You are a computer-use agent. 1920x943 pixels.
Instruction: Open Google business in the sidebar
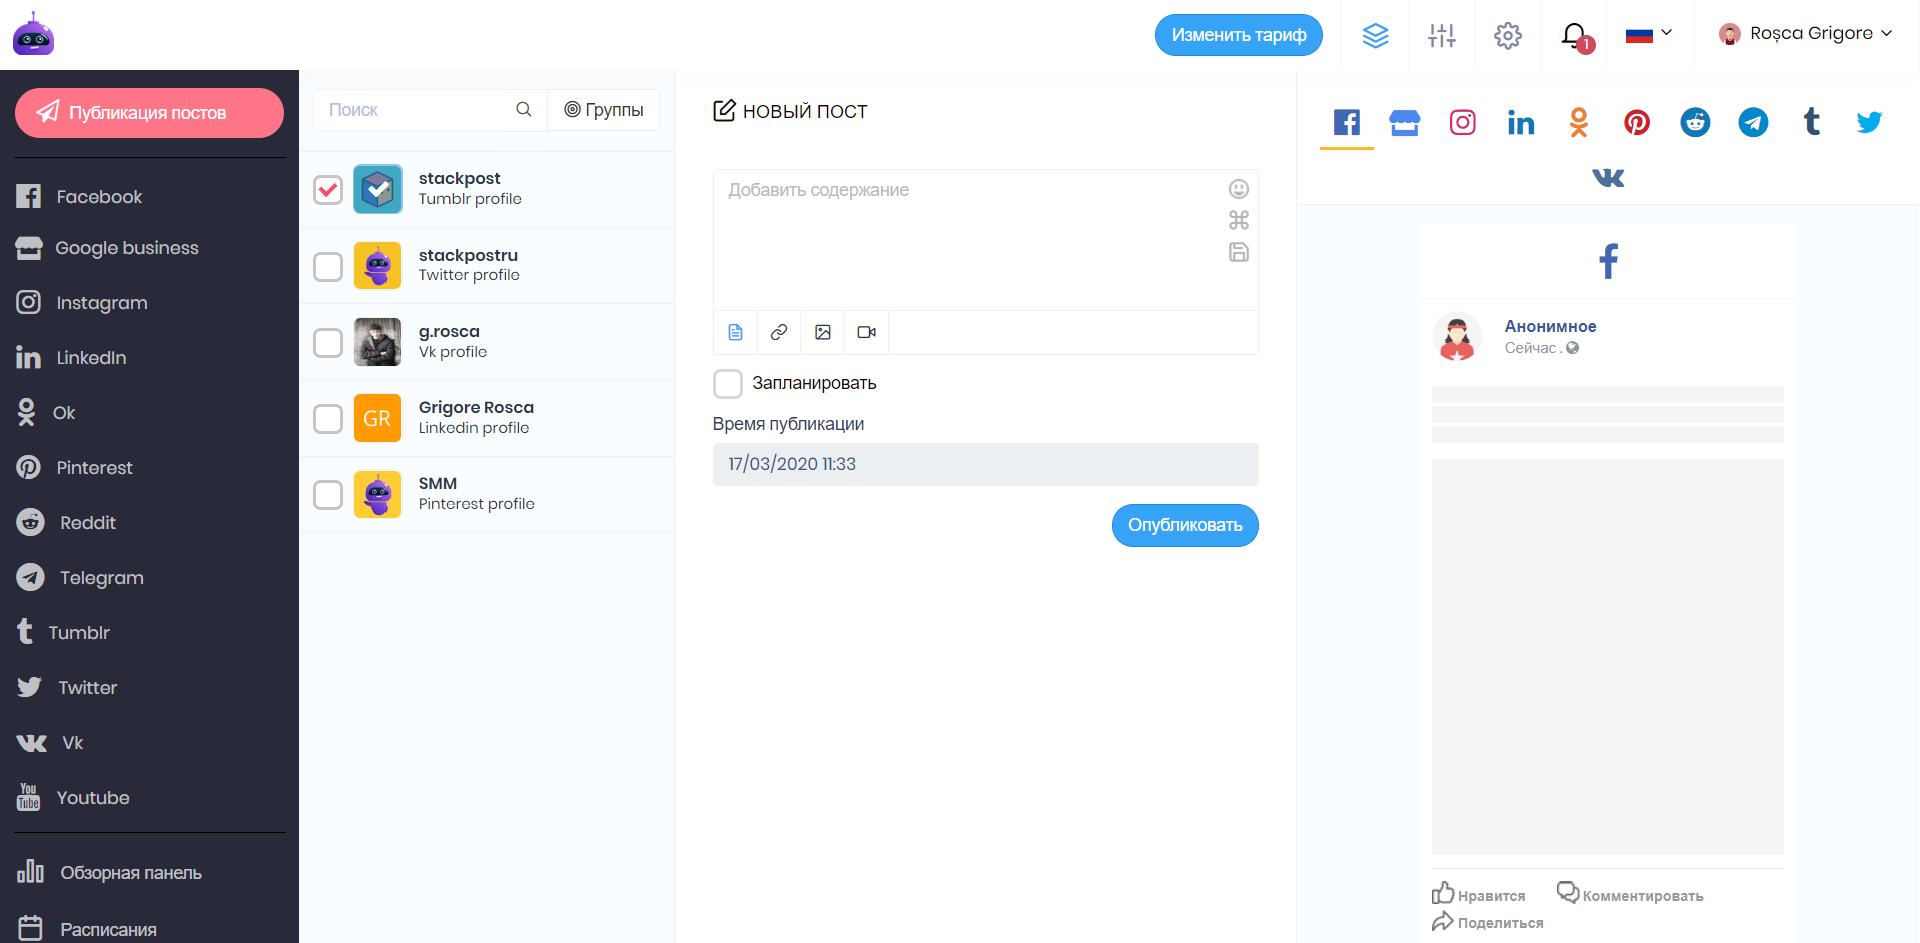(x=107, y=248)
